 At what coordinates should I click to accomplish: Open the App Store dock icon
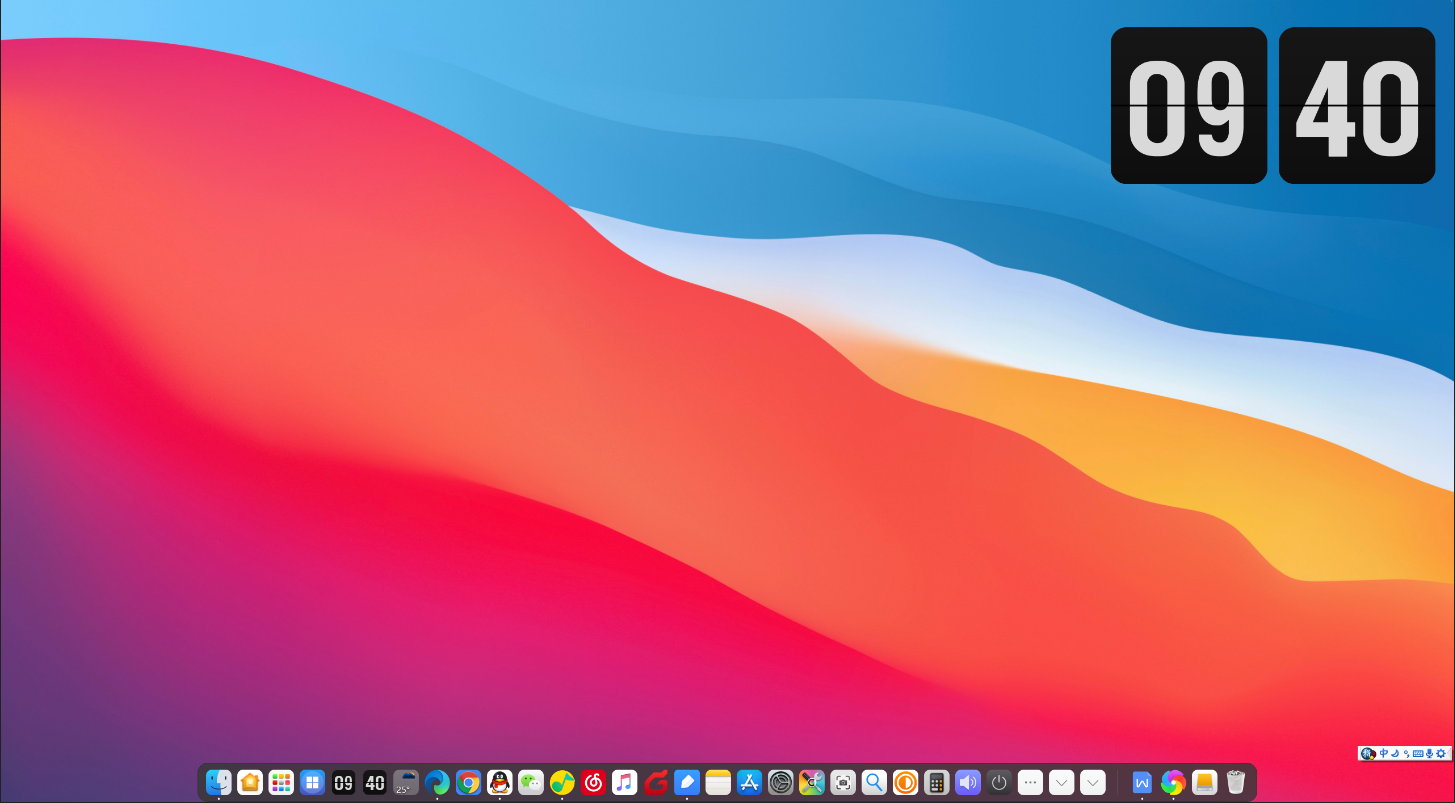coord(749,782)
